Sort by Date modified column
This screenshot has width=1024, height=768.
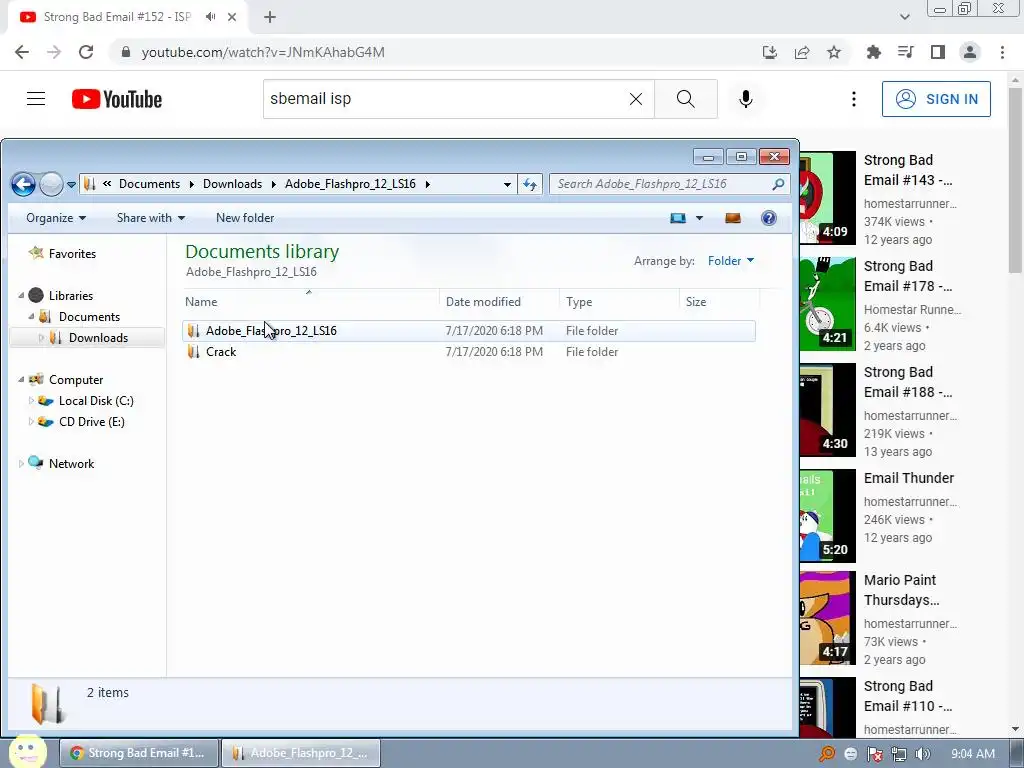click(x=499, y=302)
